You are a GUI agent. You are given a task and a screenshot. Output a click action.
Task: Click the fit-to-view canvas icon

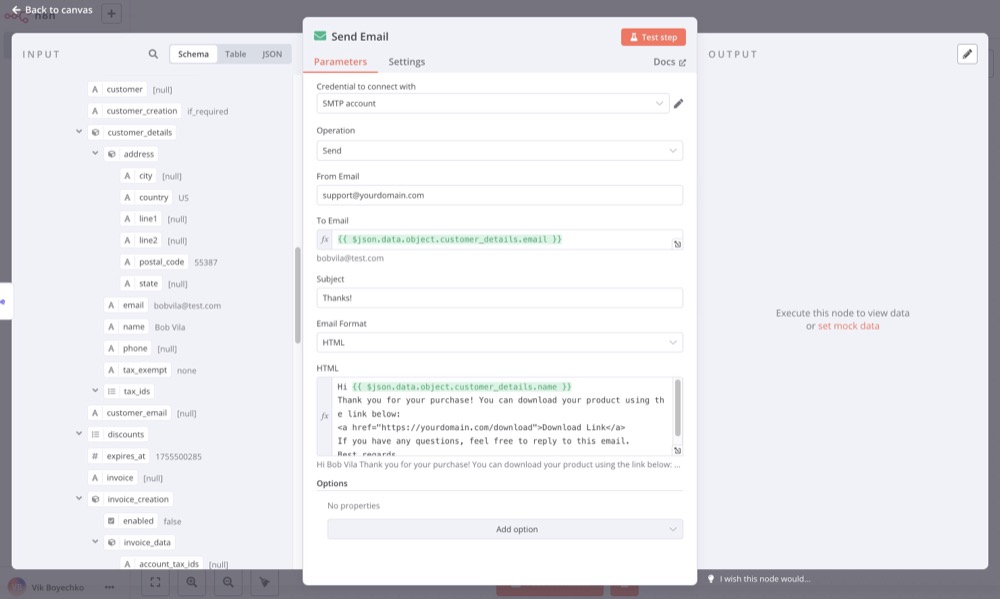point(155,582)
